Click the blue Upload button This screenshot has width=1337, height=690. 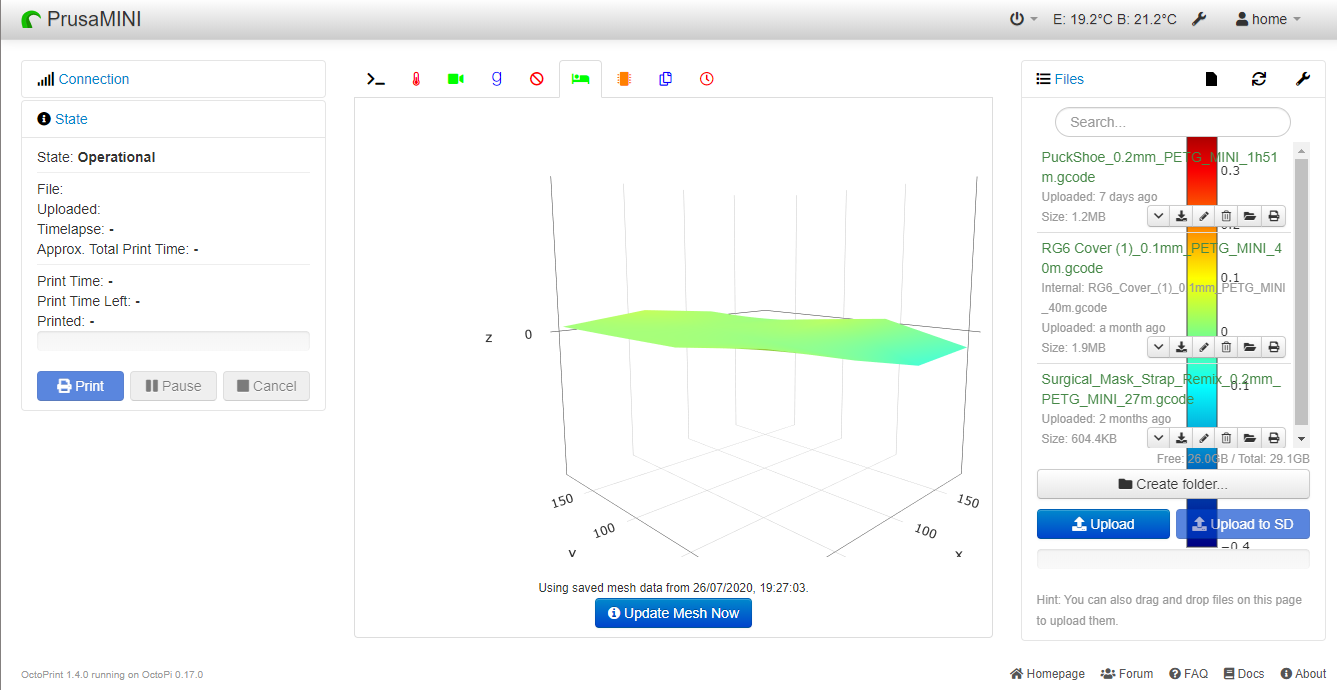pyautogui.click(x=1103, y=524)
